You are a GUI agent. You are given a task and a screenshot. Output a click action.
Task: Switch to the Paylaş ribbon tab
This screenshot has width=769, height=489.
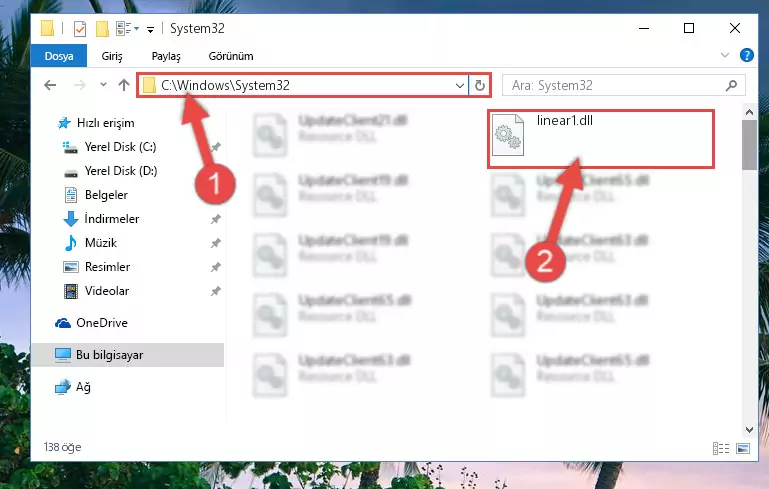(166, 56)
